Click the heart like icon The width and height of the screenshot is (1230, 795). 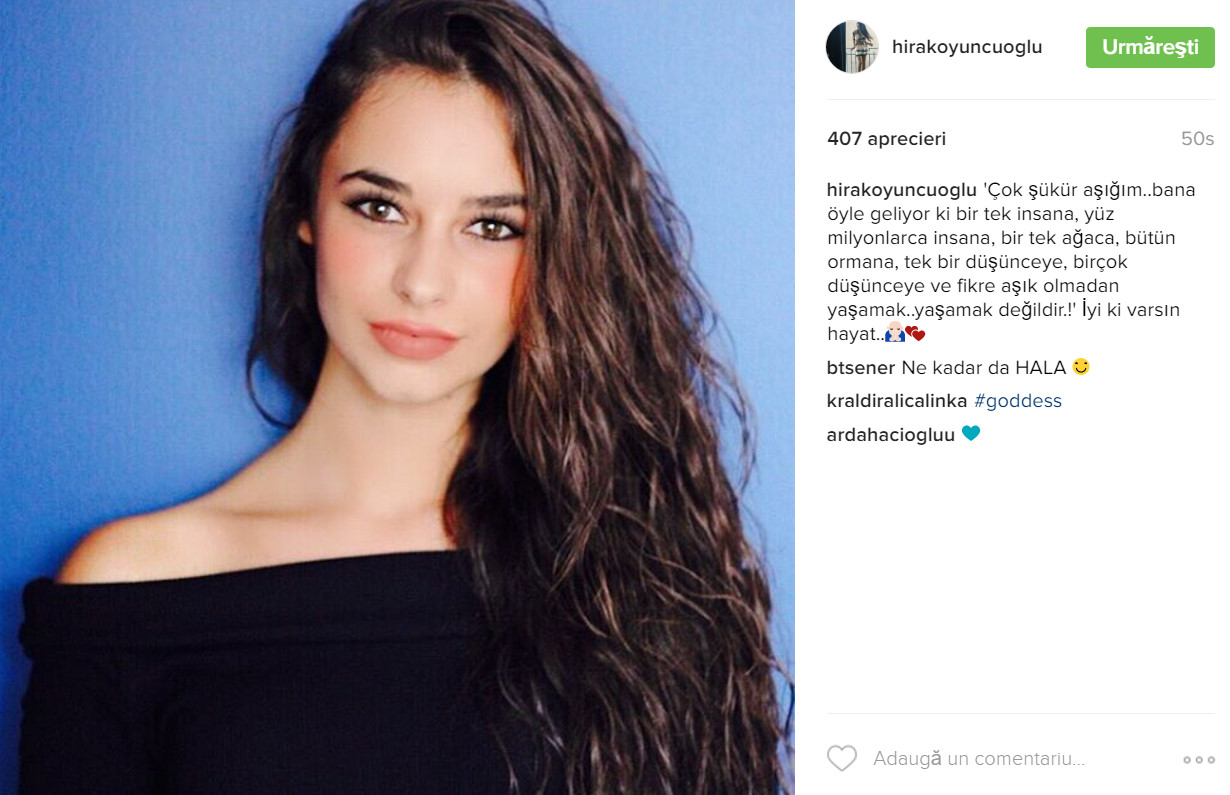point(842,759)
